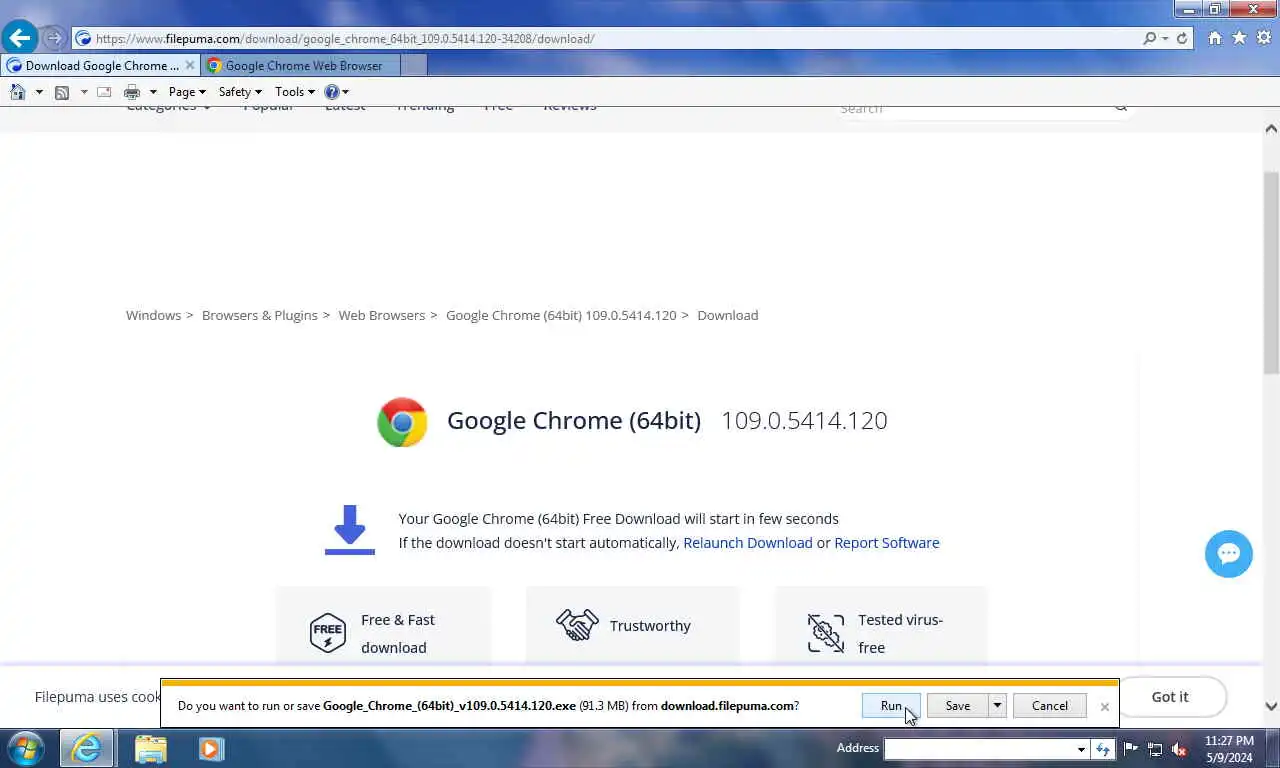This screenshot has height=768, width=1280.
Task: Click the scrollbar down arrow
Action: point(1271,707)
